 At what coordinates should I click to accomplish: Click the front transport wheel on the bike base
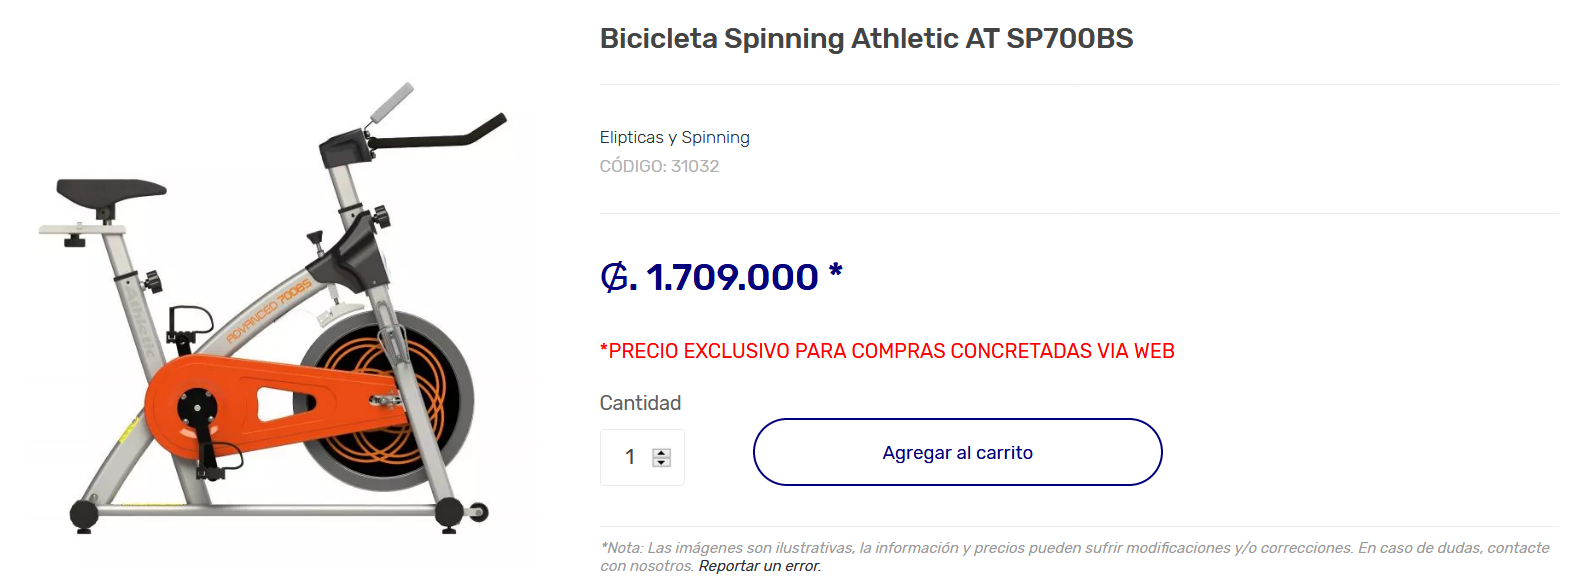tap(478, 513)
